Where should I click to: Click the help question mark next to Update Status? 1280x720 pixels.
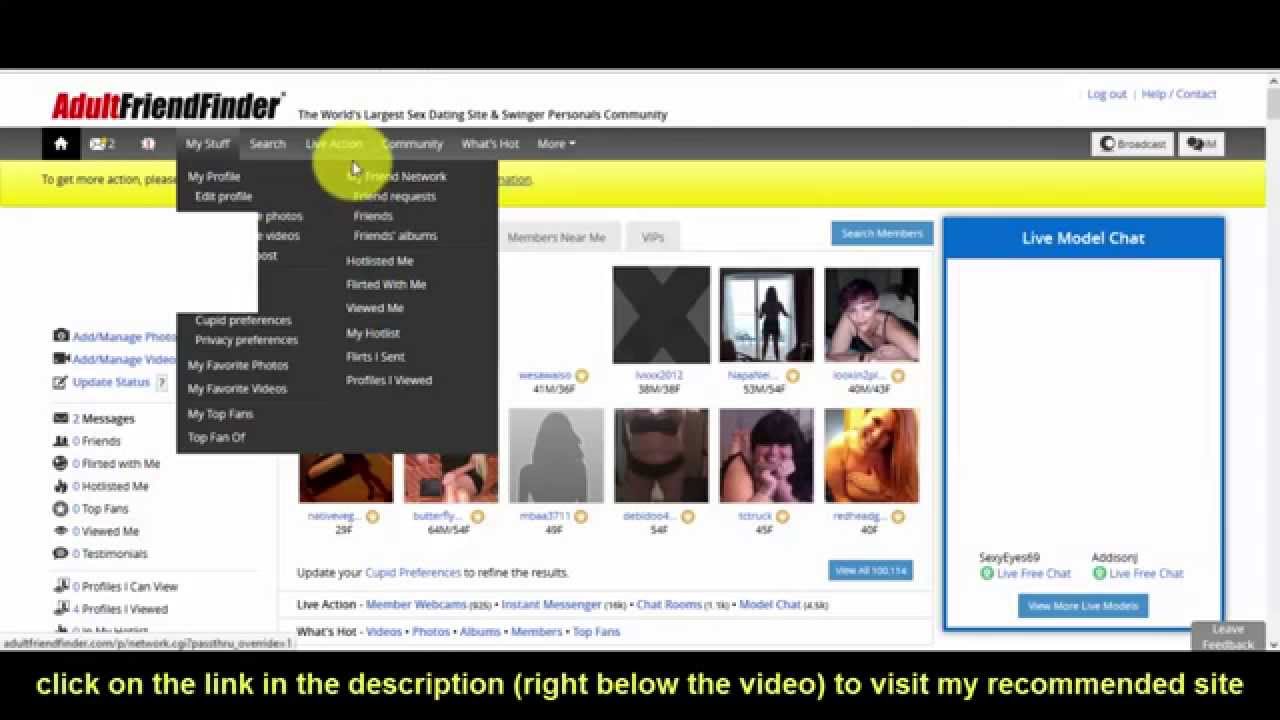pyautogui.click(x=162, y=383)
